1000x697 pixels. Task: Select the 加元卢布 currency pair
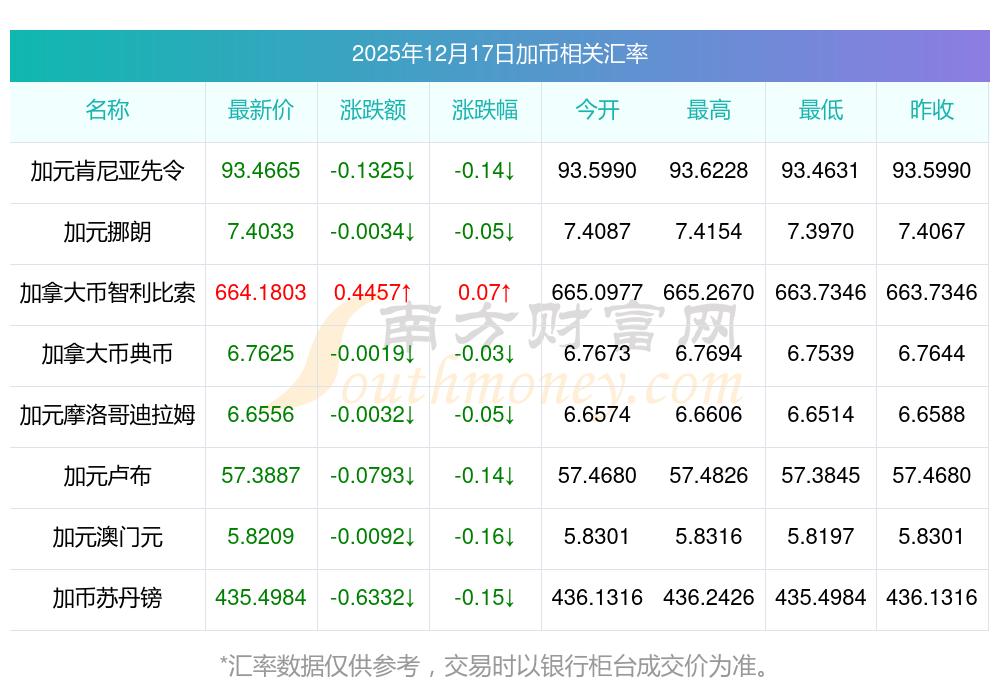[107, 476]
